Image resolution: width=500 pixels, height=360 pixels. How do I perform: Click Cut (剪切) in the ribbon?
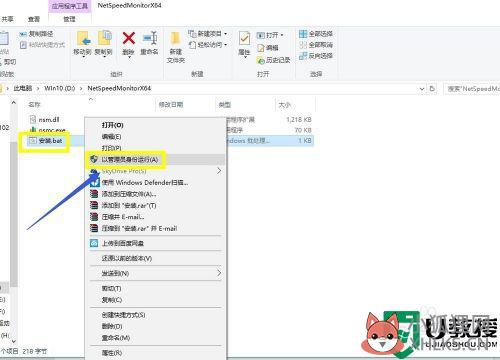point(8,62)
